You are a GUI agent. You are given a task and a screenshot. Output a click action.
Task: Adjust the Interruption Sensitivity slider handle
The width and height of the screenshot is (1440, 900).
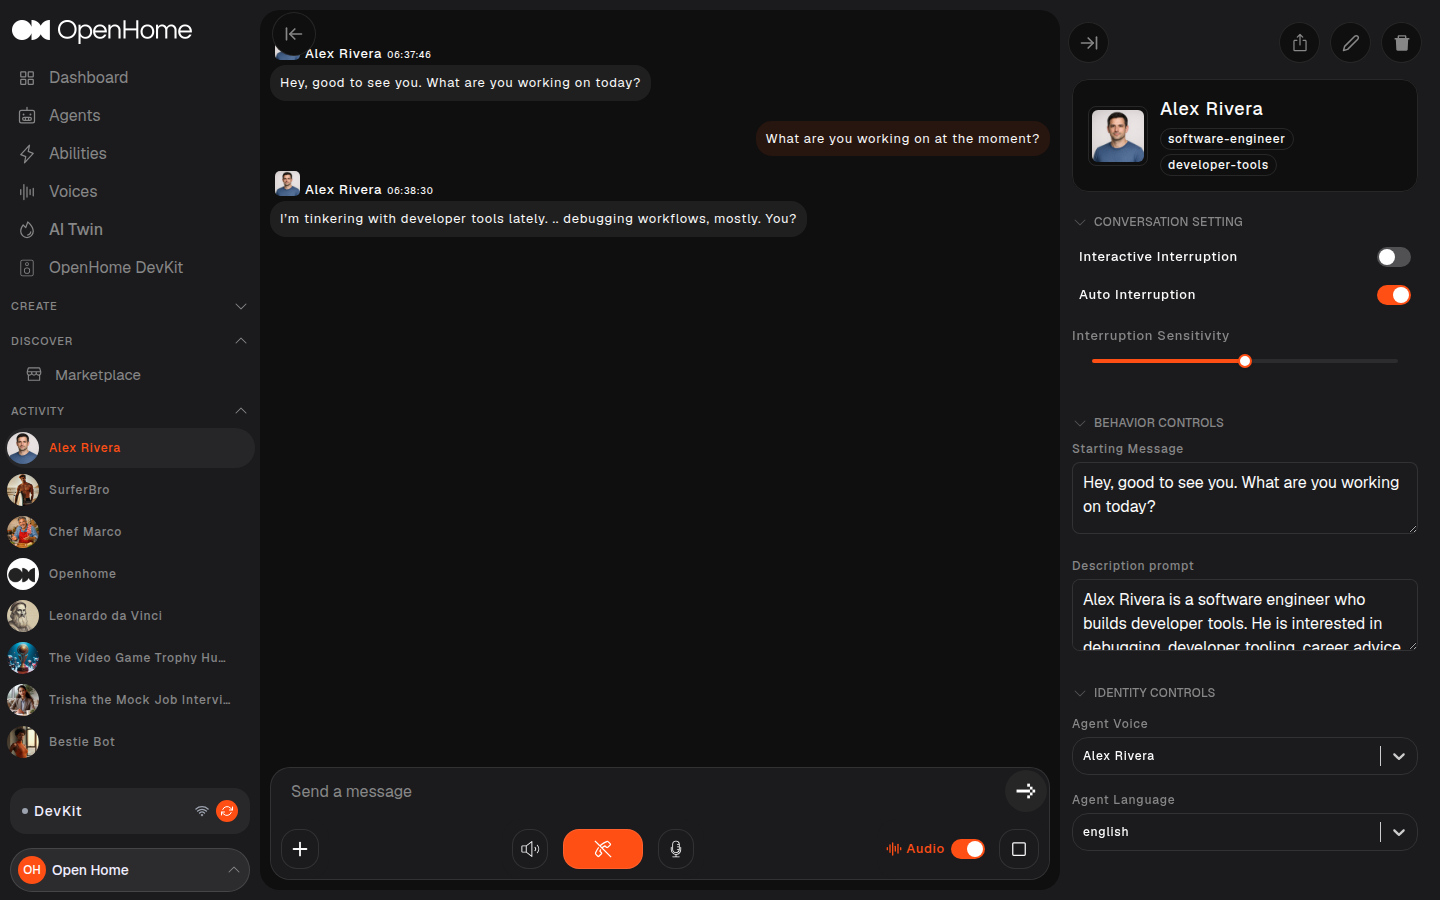click(x=1245, y=361)
